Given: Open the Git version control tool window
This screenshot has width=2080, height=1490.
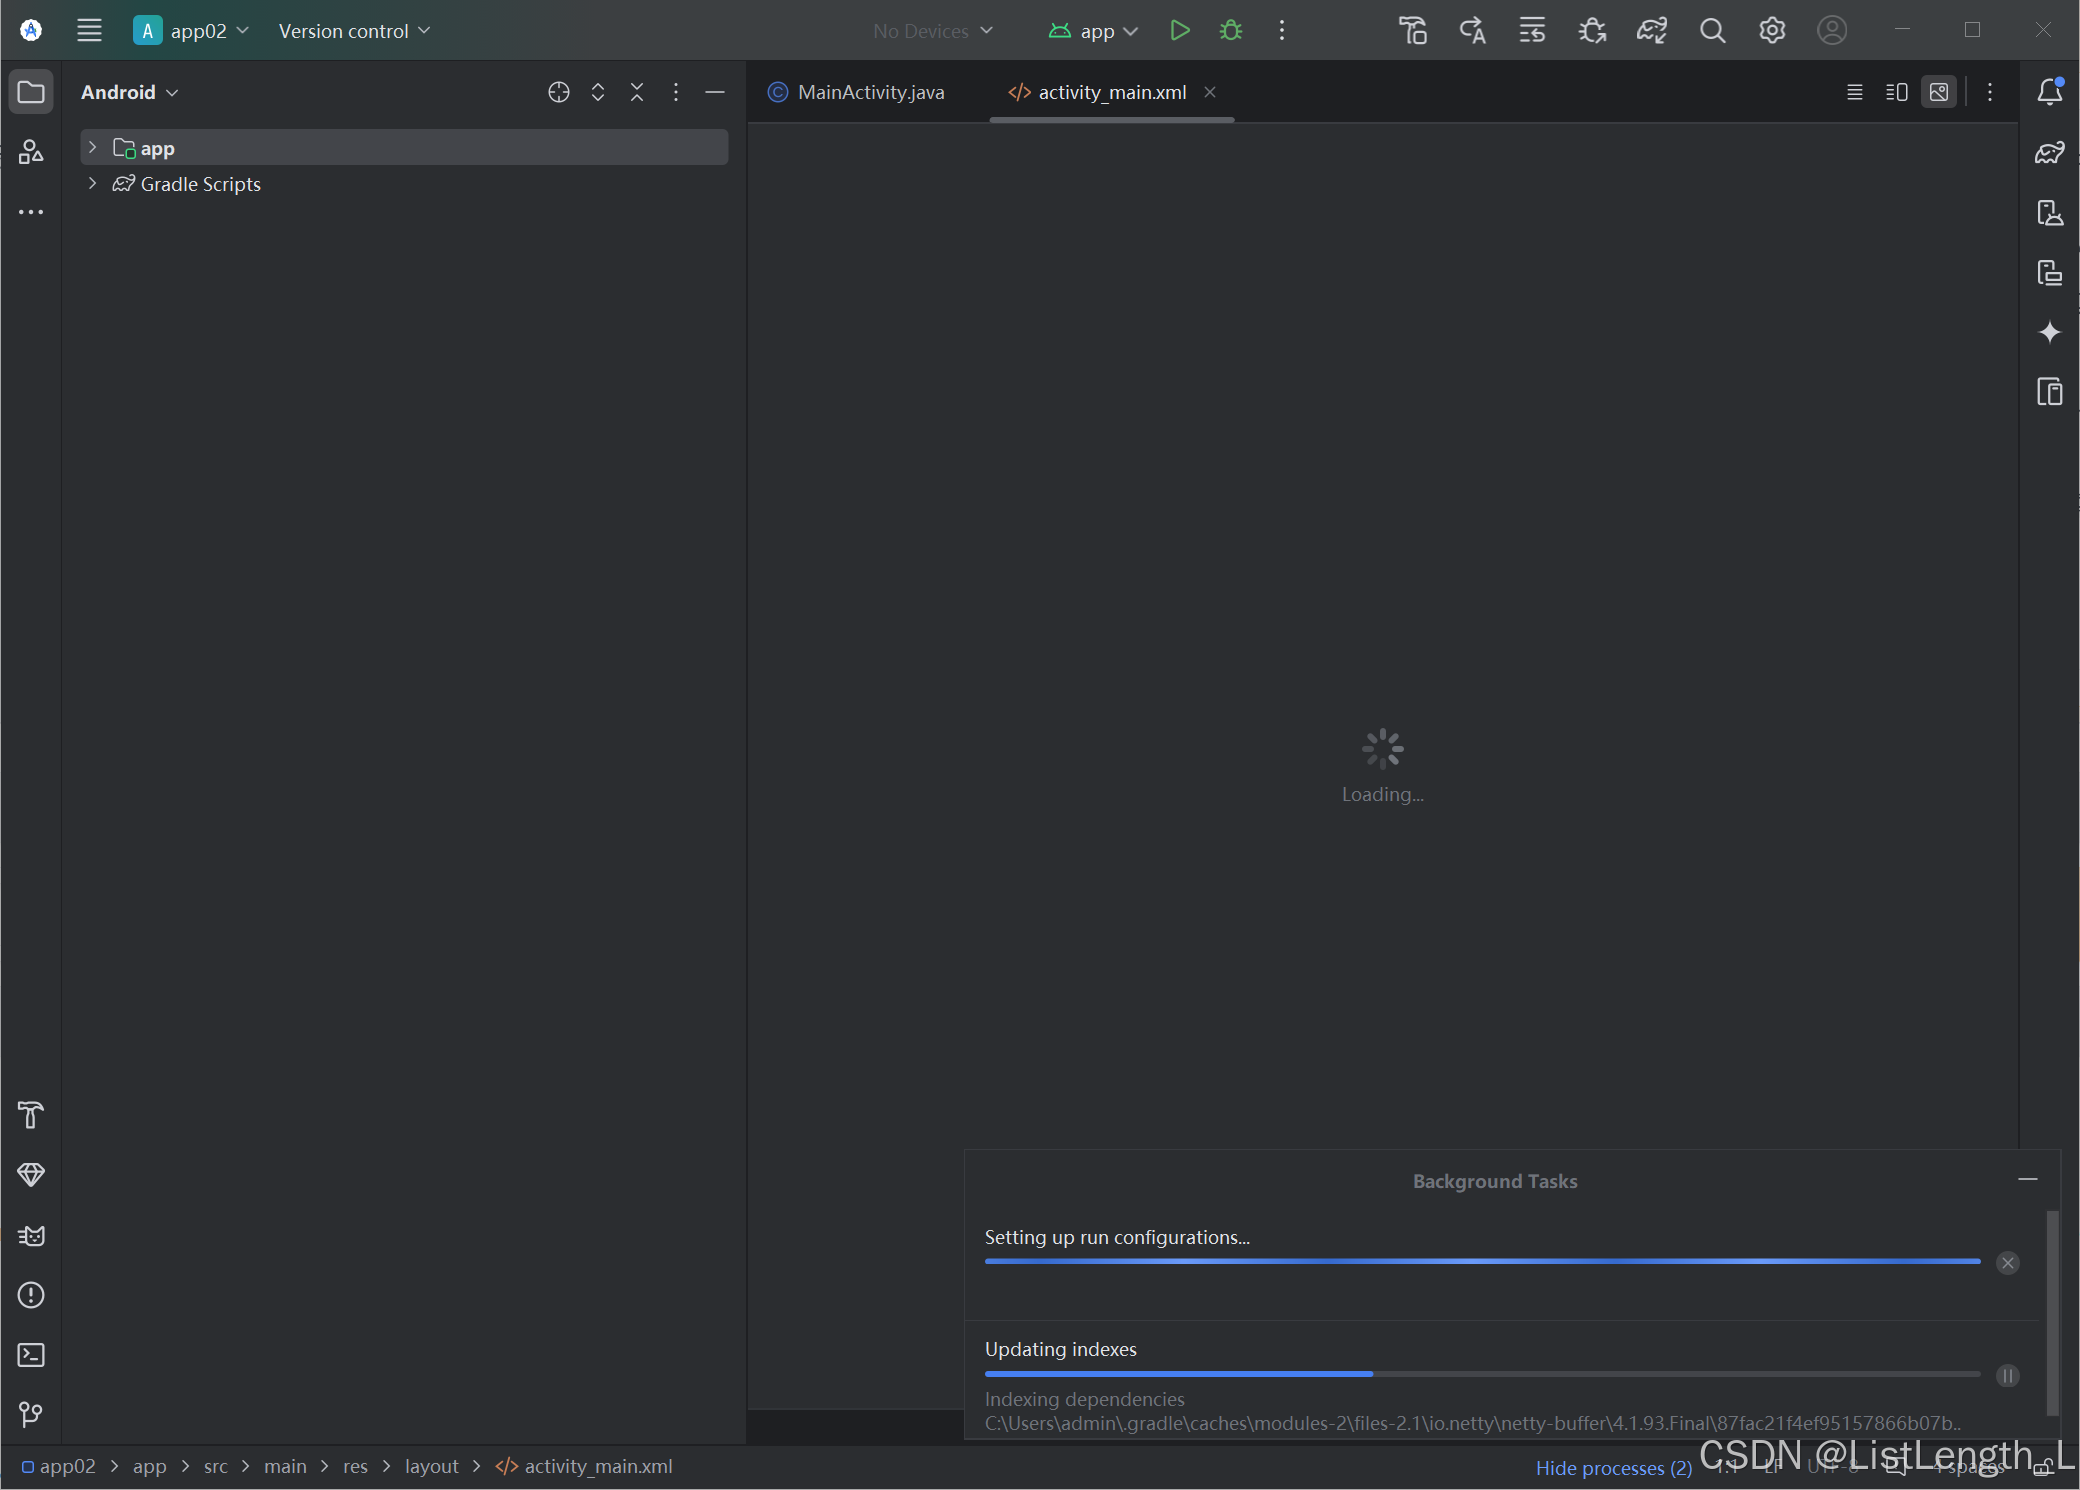Looking at the screenshot, I should [x=31, y=1414].
